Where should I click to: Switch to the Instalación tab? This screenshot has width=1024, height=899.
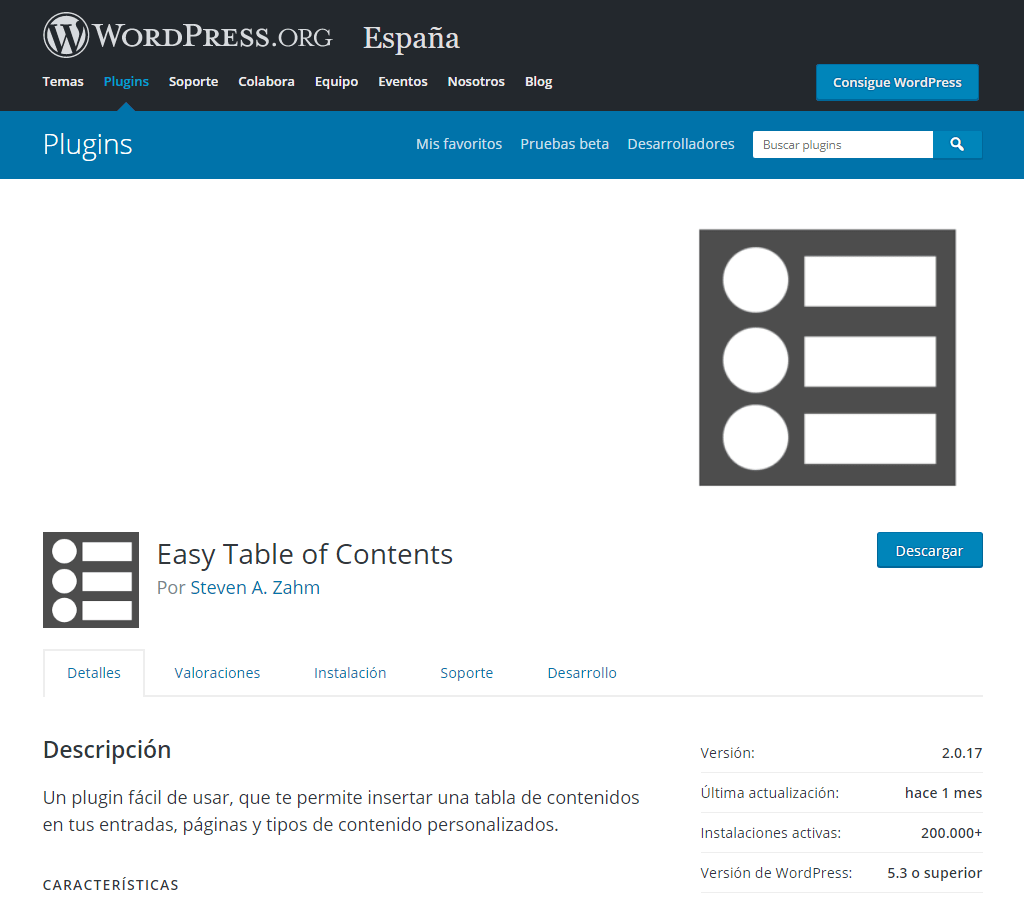click(x=350, y=673)
